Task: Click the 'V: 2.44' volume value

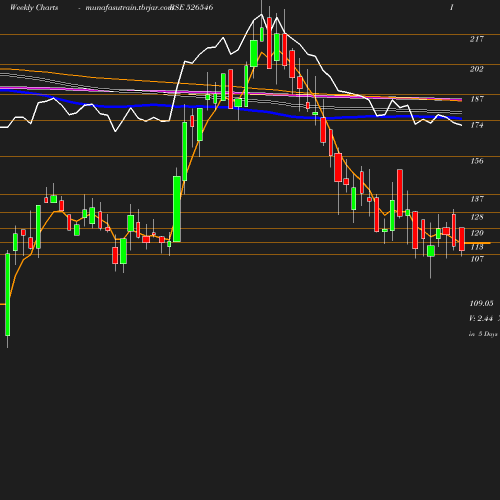Action: click(x=481, y=318)
